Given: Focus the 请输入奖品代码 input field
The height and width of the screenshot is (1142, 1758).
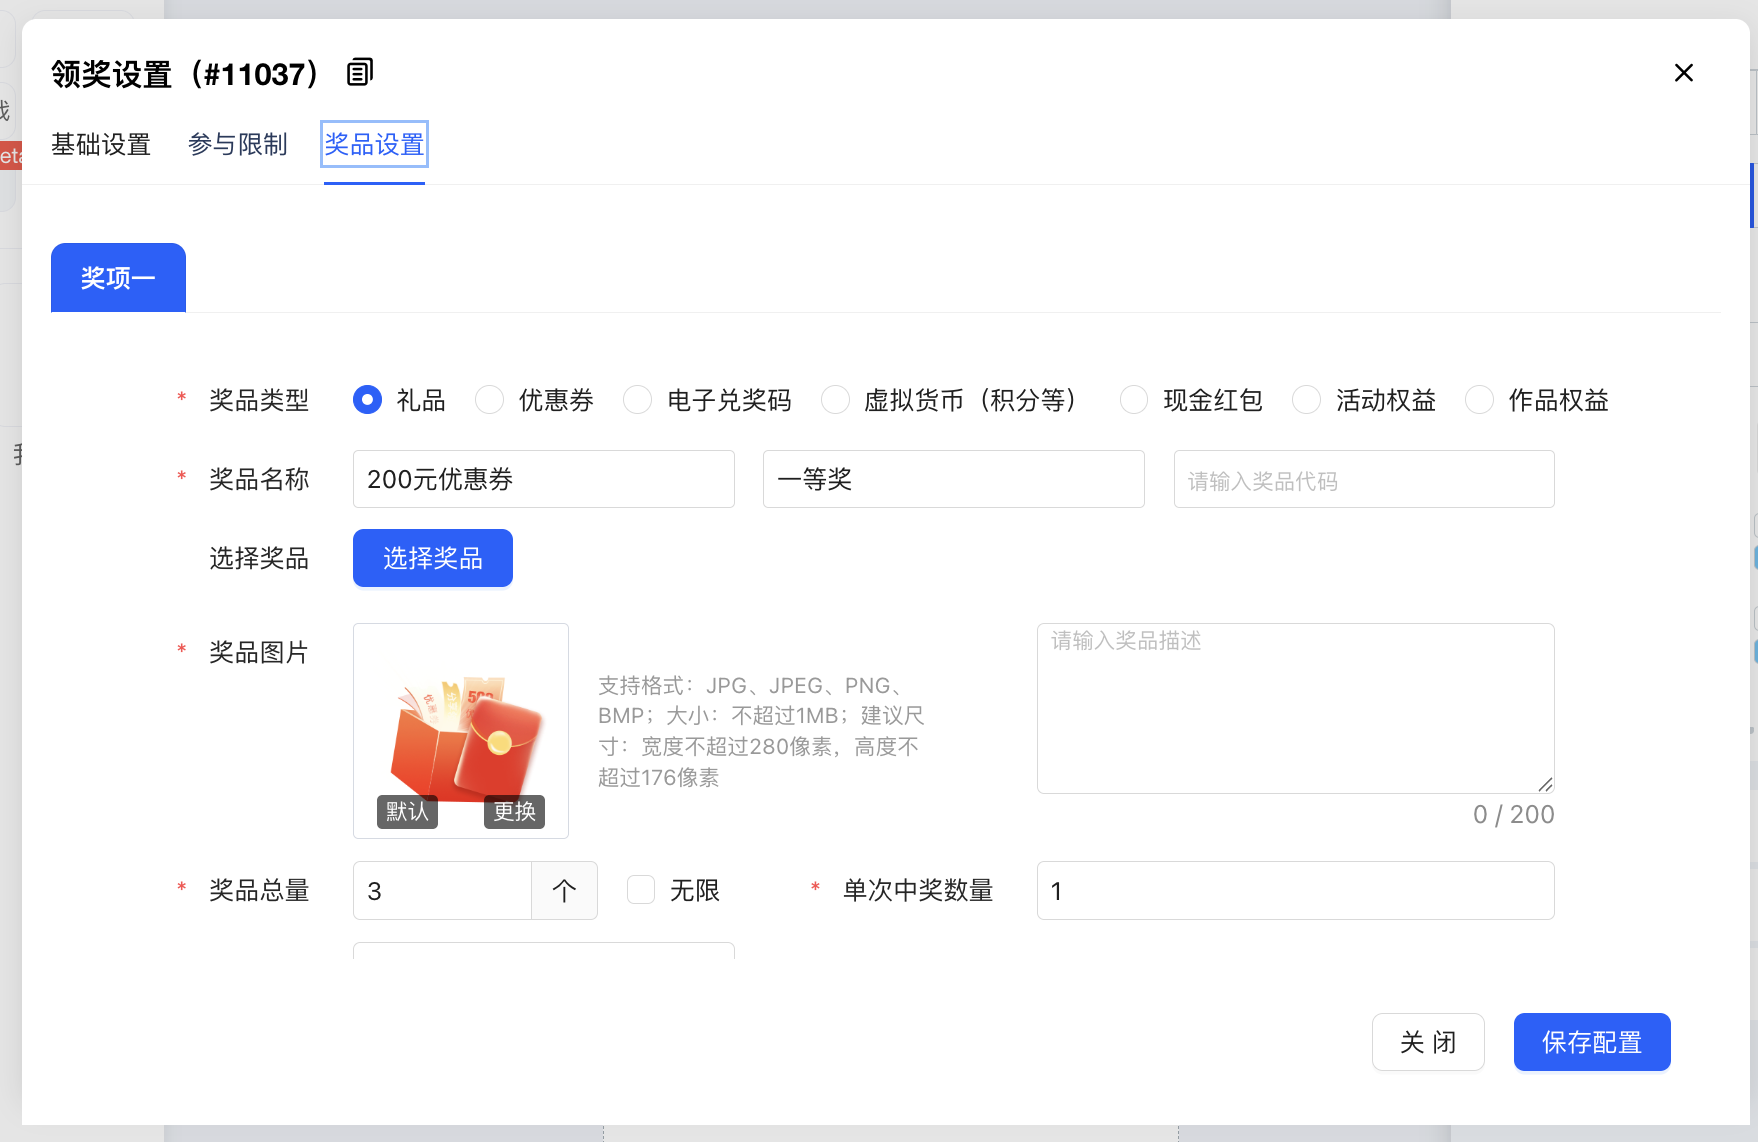Looking at the screenshot, I should click(1363, 480).
